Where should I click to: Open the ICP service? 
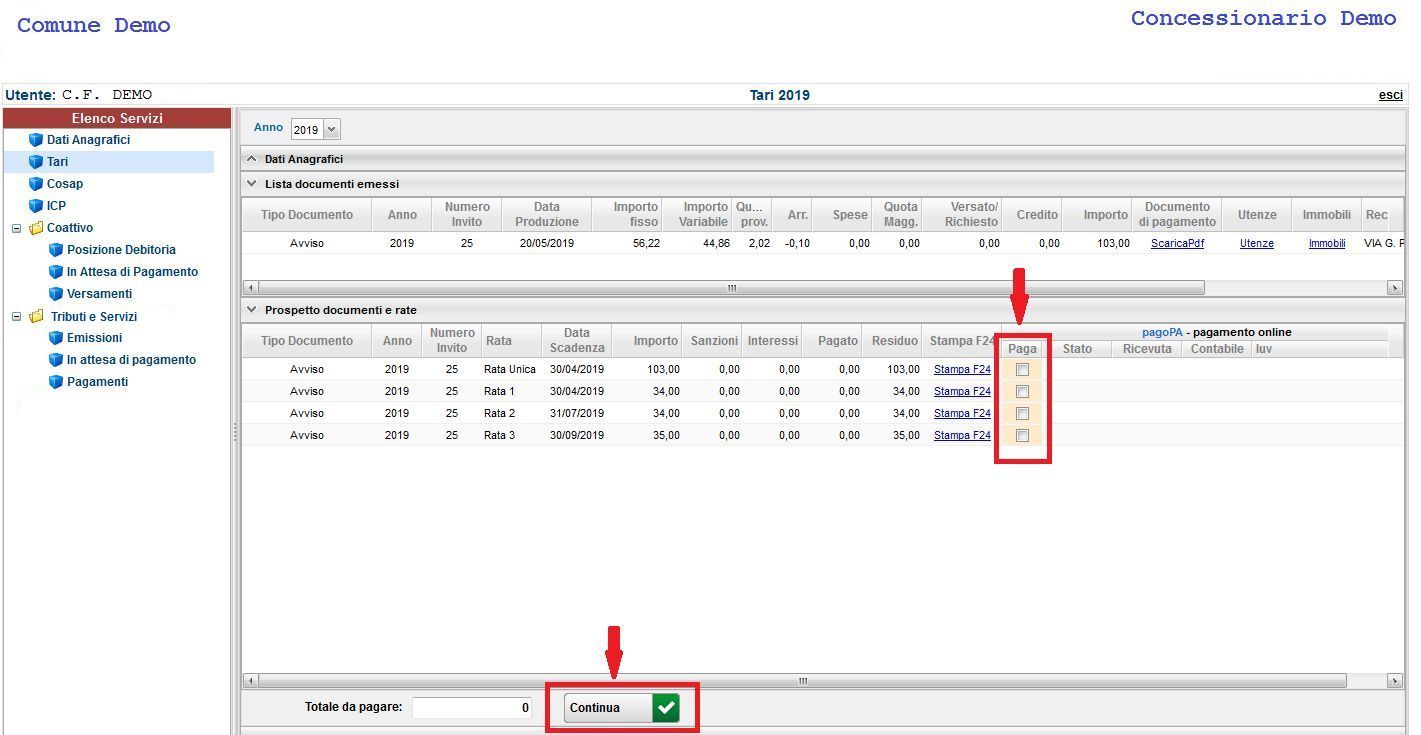(x=56, y=206)
